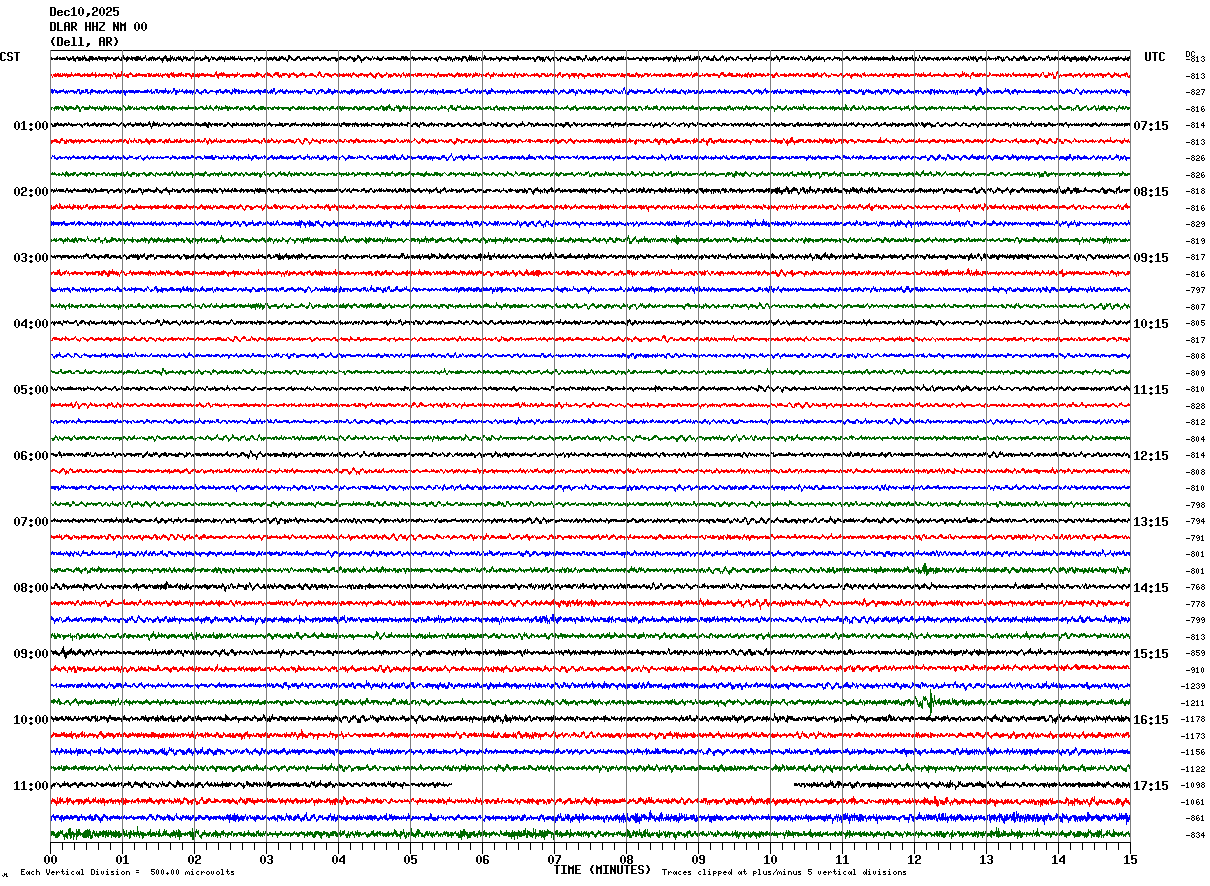Select the Dec10,2025 date header
Image resolution: width=1210 pixels, height=886 pixels.
tap(84, 12)
